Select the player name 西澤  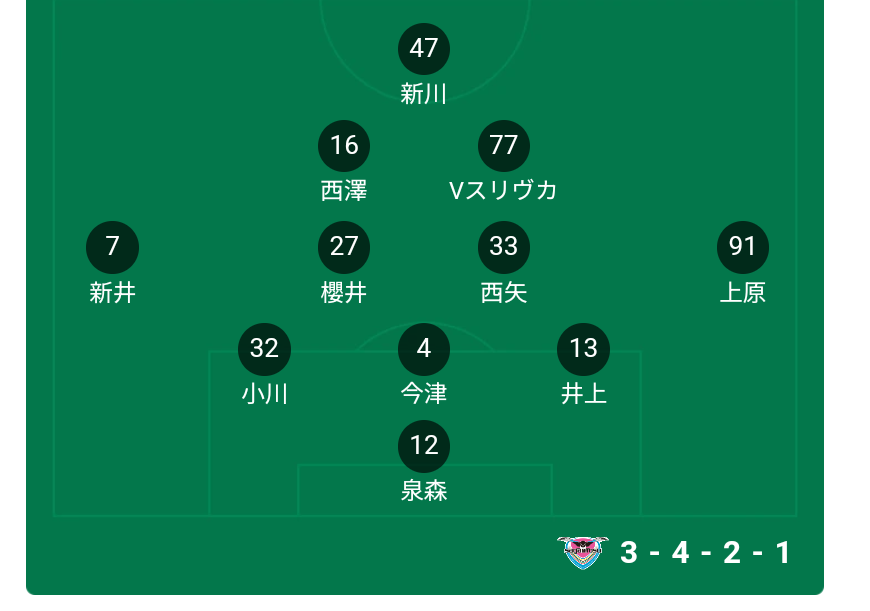coord(344,191)
